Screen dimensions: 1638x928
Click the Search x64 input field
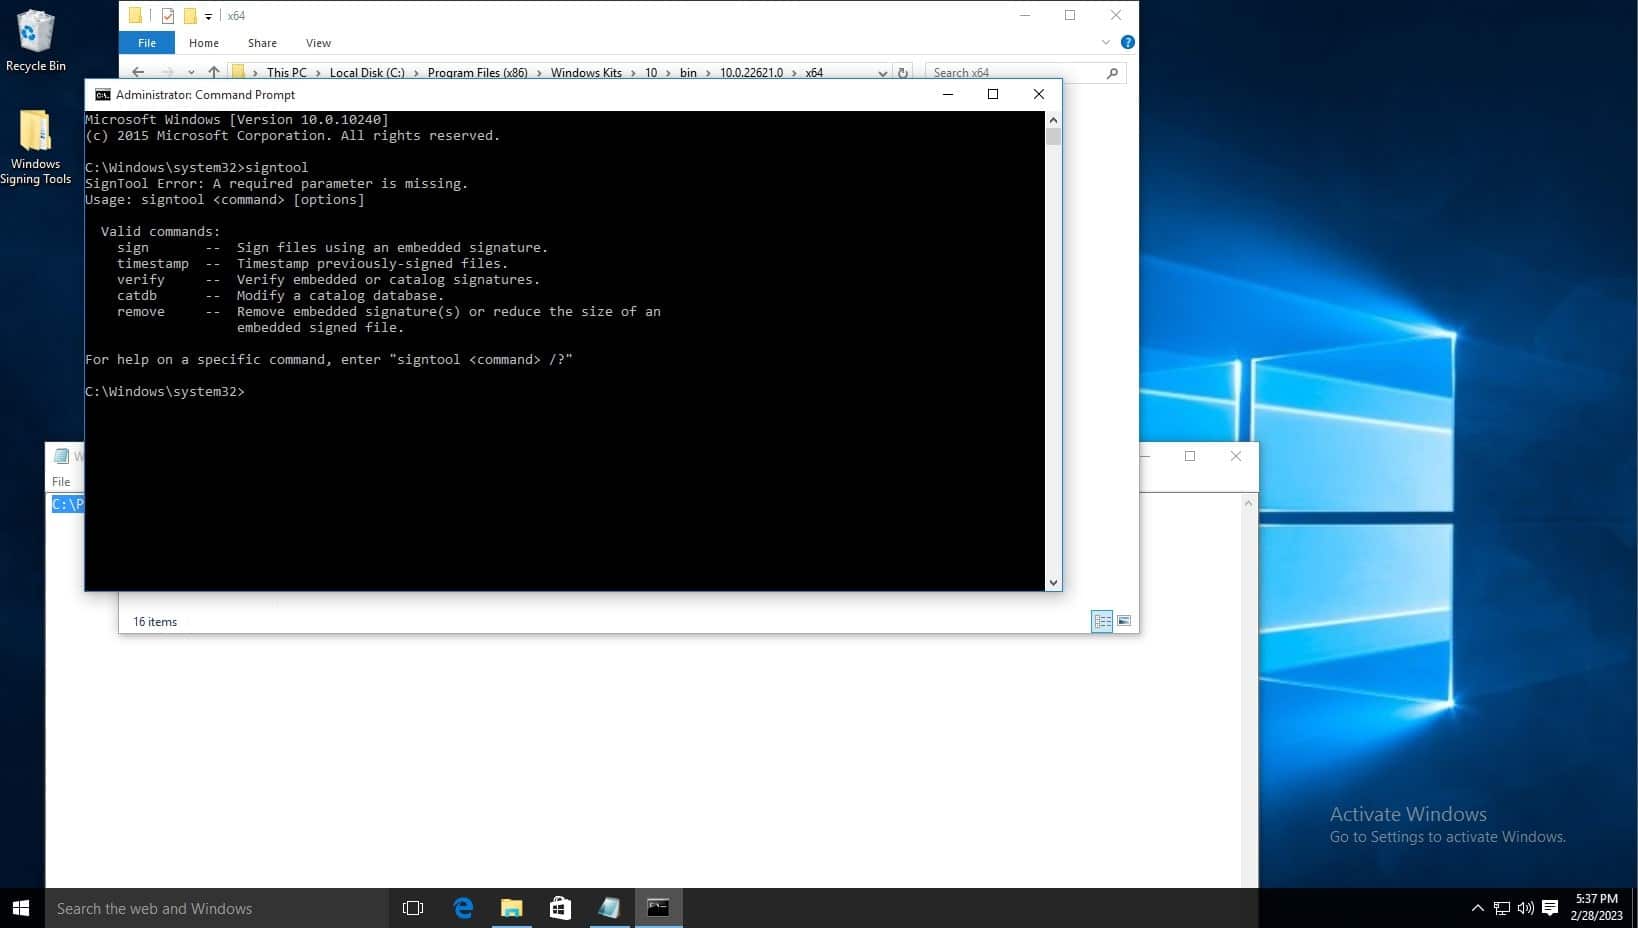pos(1015,73)
